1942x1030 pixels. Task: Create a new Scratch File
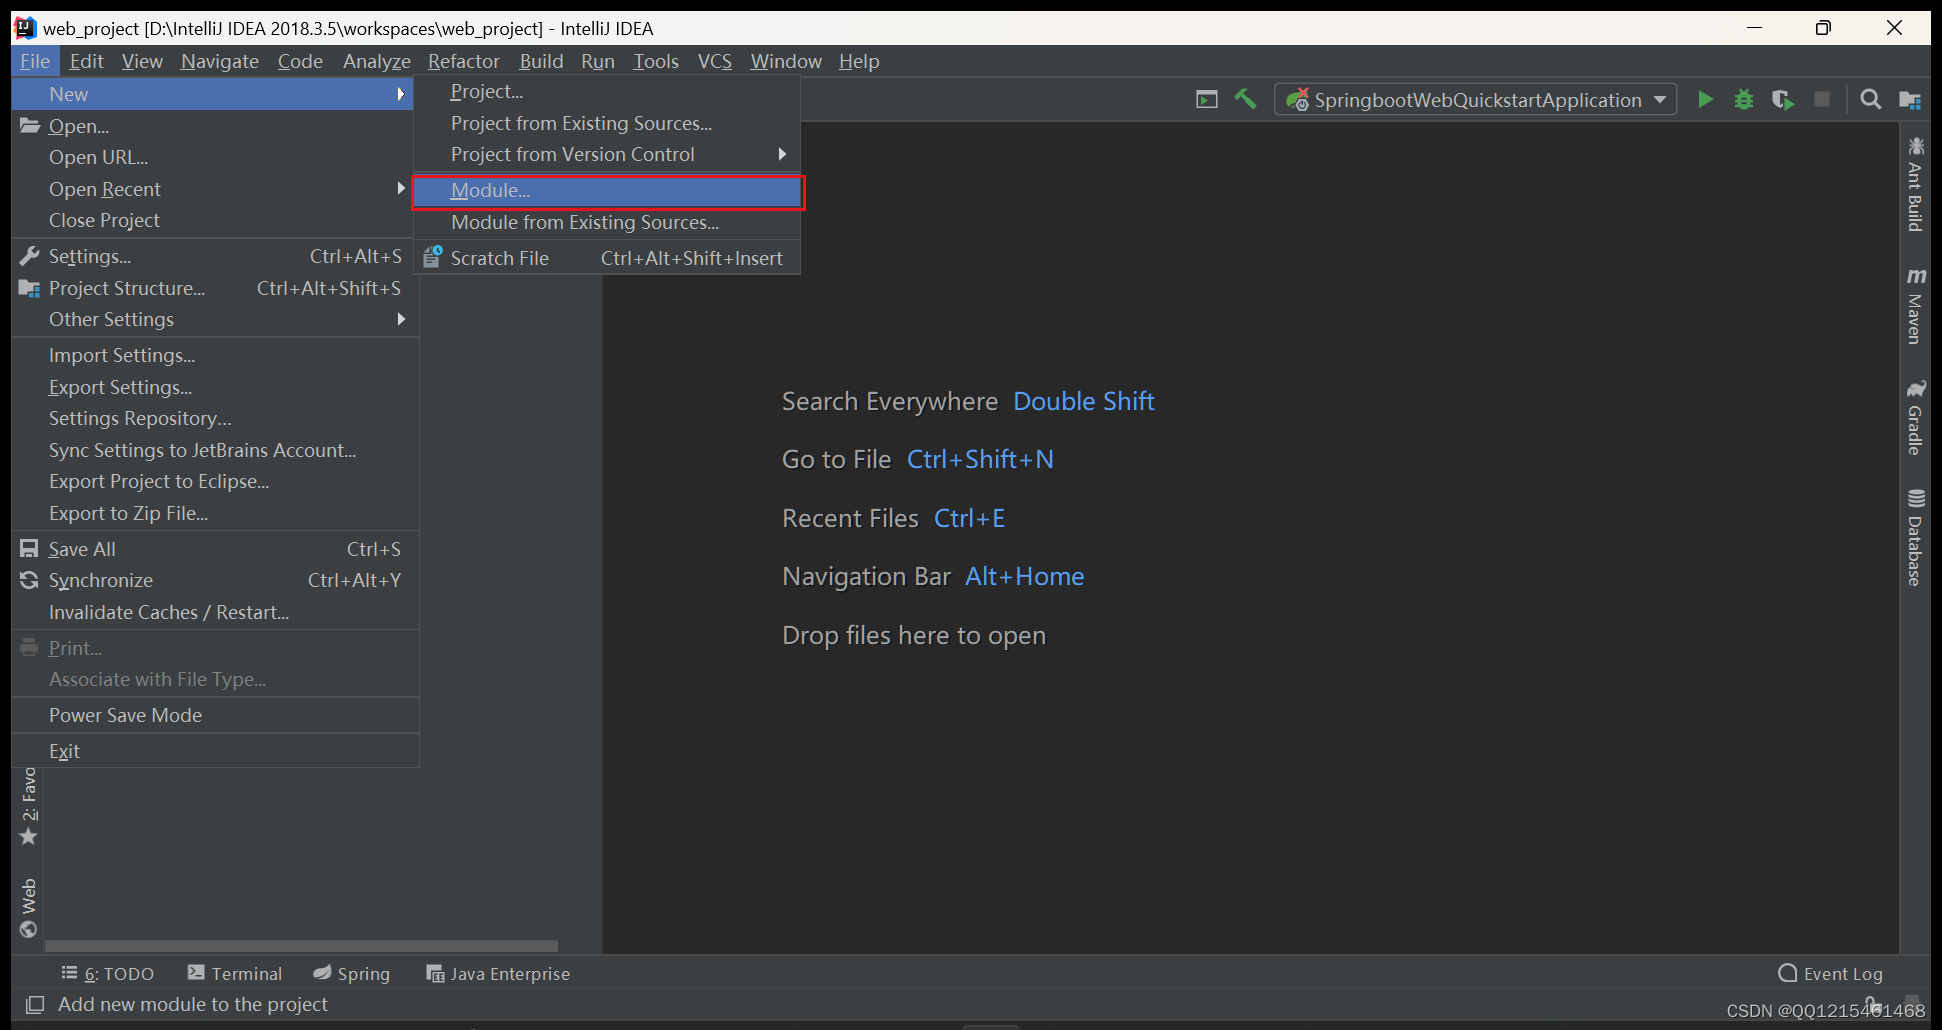607,258
